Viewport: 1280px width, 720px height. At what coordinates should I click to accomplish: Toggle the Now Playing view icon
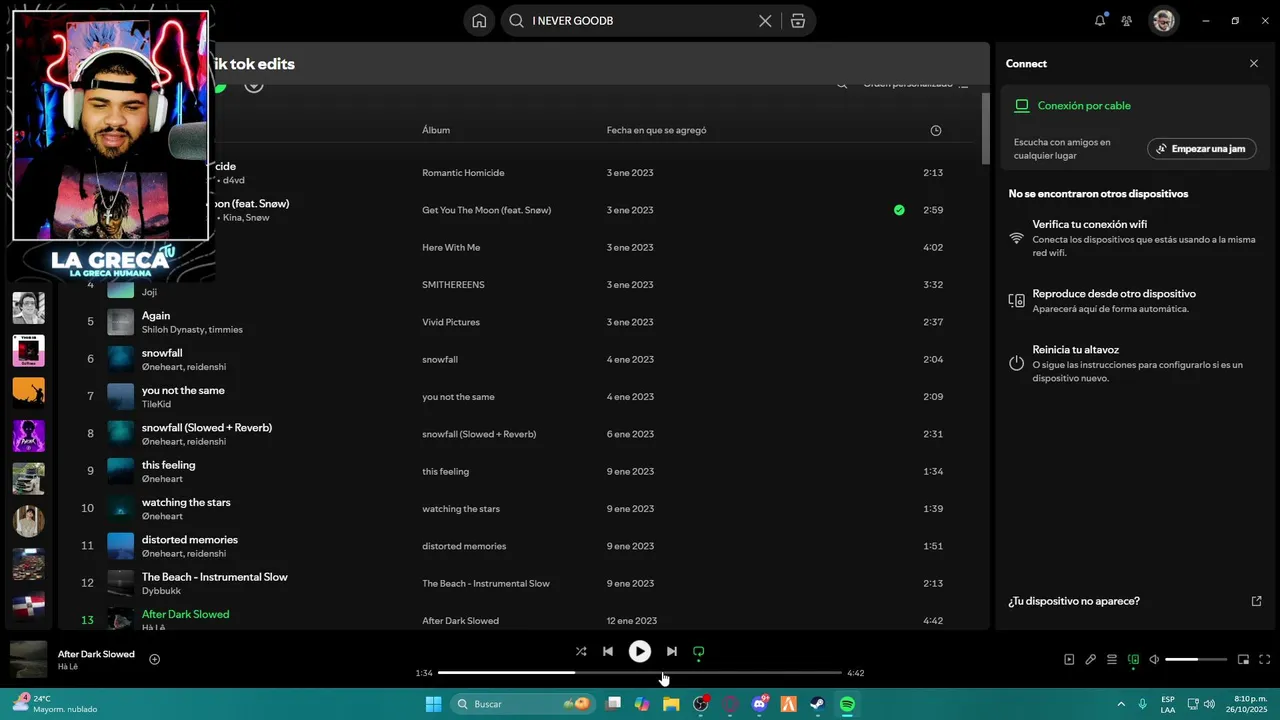point(1069,659)
